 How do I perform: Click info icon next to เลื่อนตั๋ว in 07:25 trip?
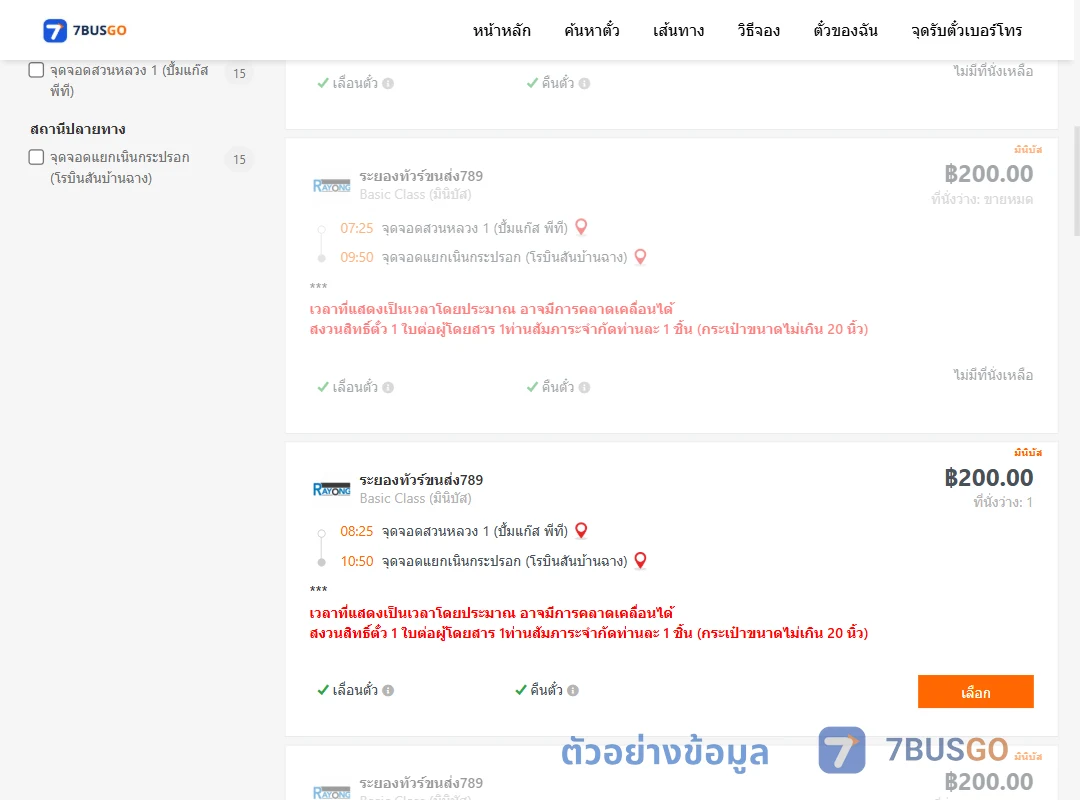point(388,387)
